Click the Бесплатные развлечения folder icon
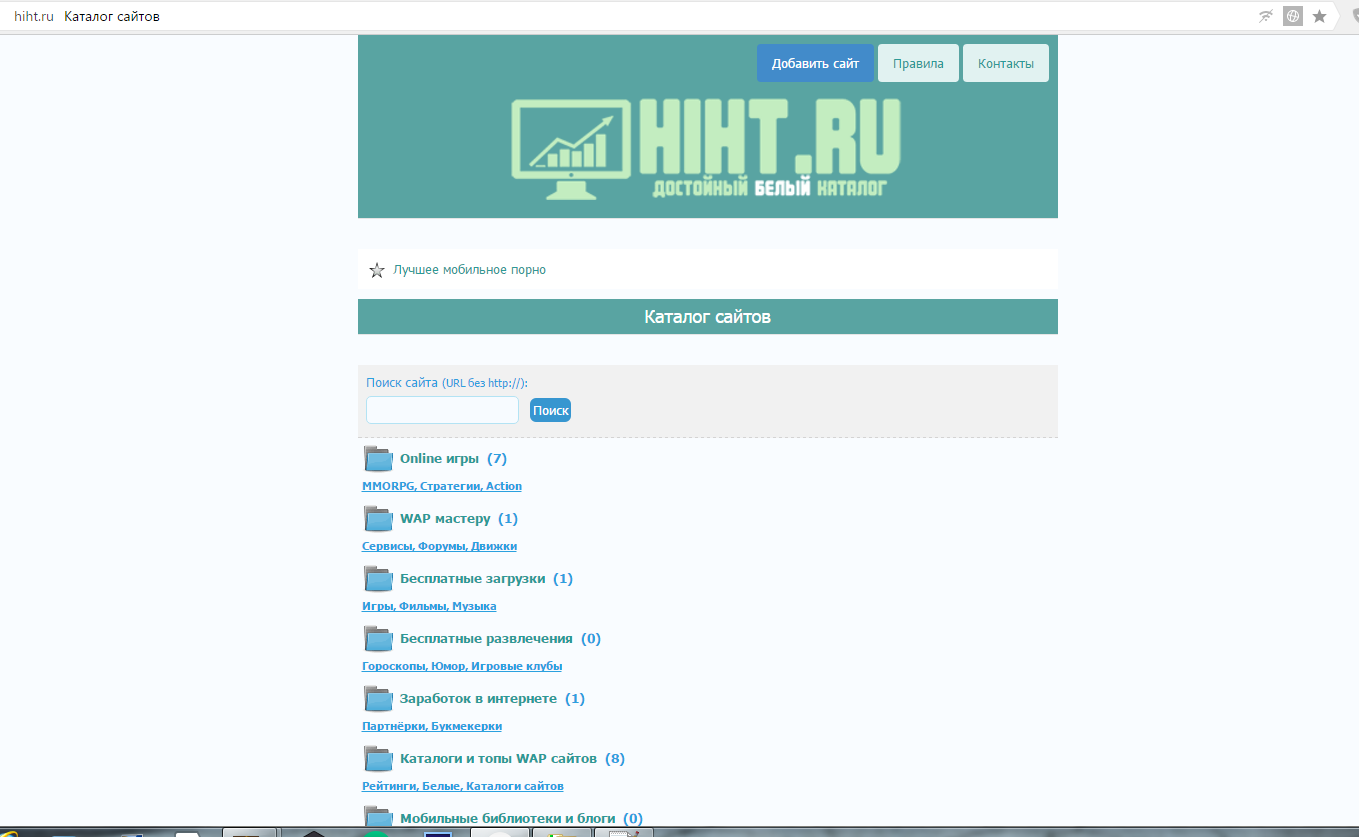The image size is (1359, 837). 378,639
